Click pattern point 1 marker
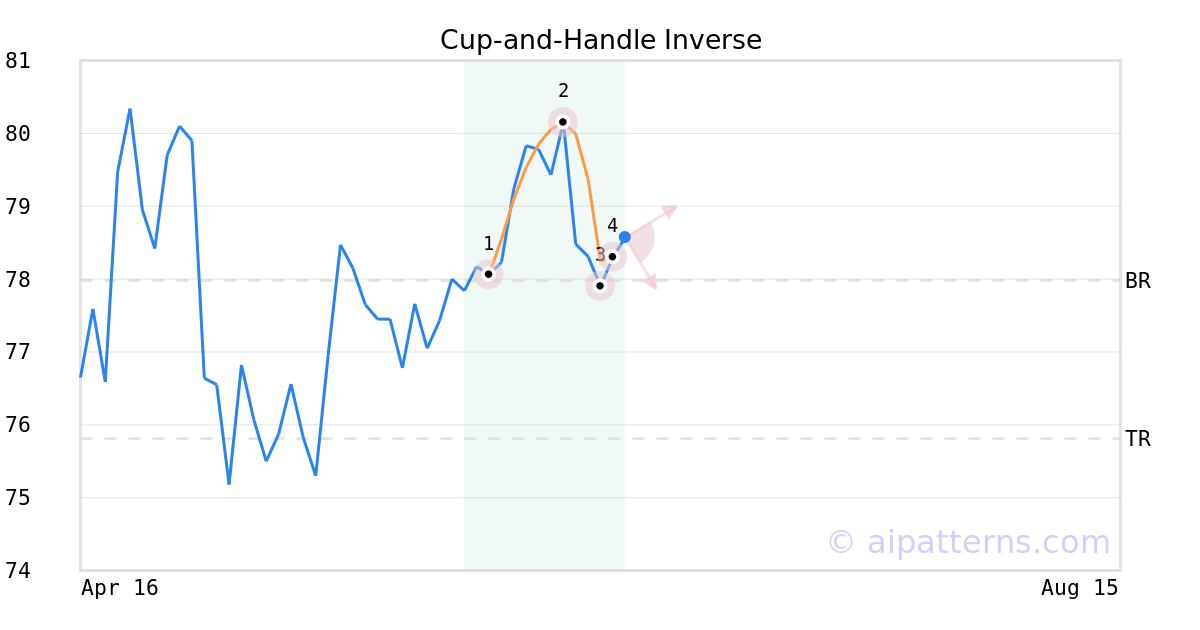Screen dimensions: 1200x630 click(488, 274)
